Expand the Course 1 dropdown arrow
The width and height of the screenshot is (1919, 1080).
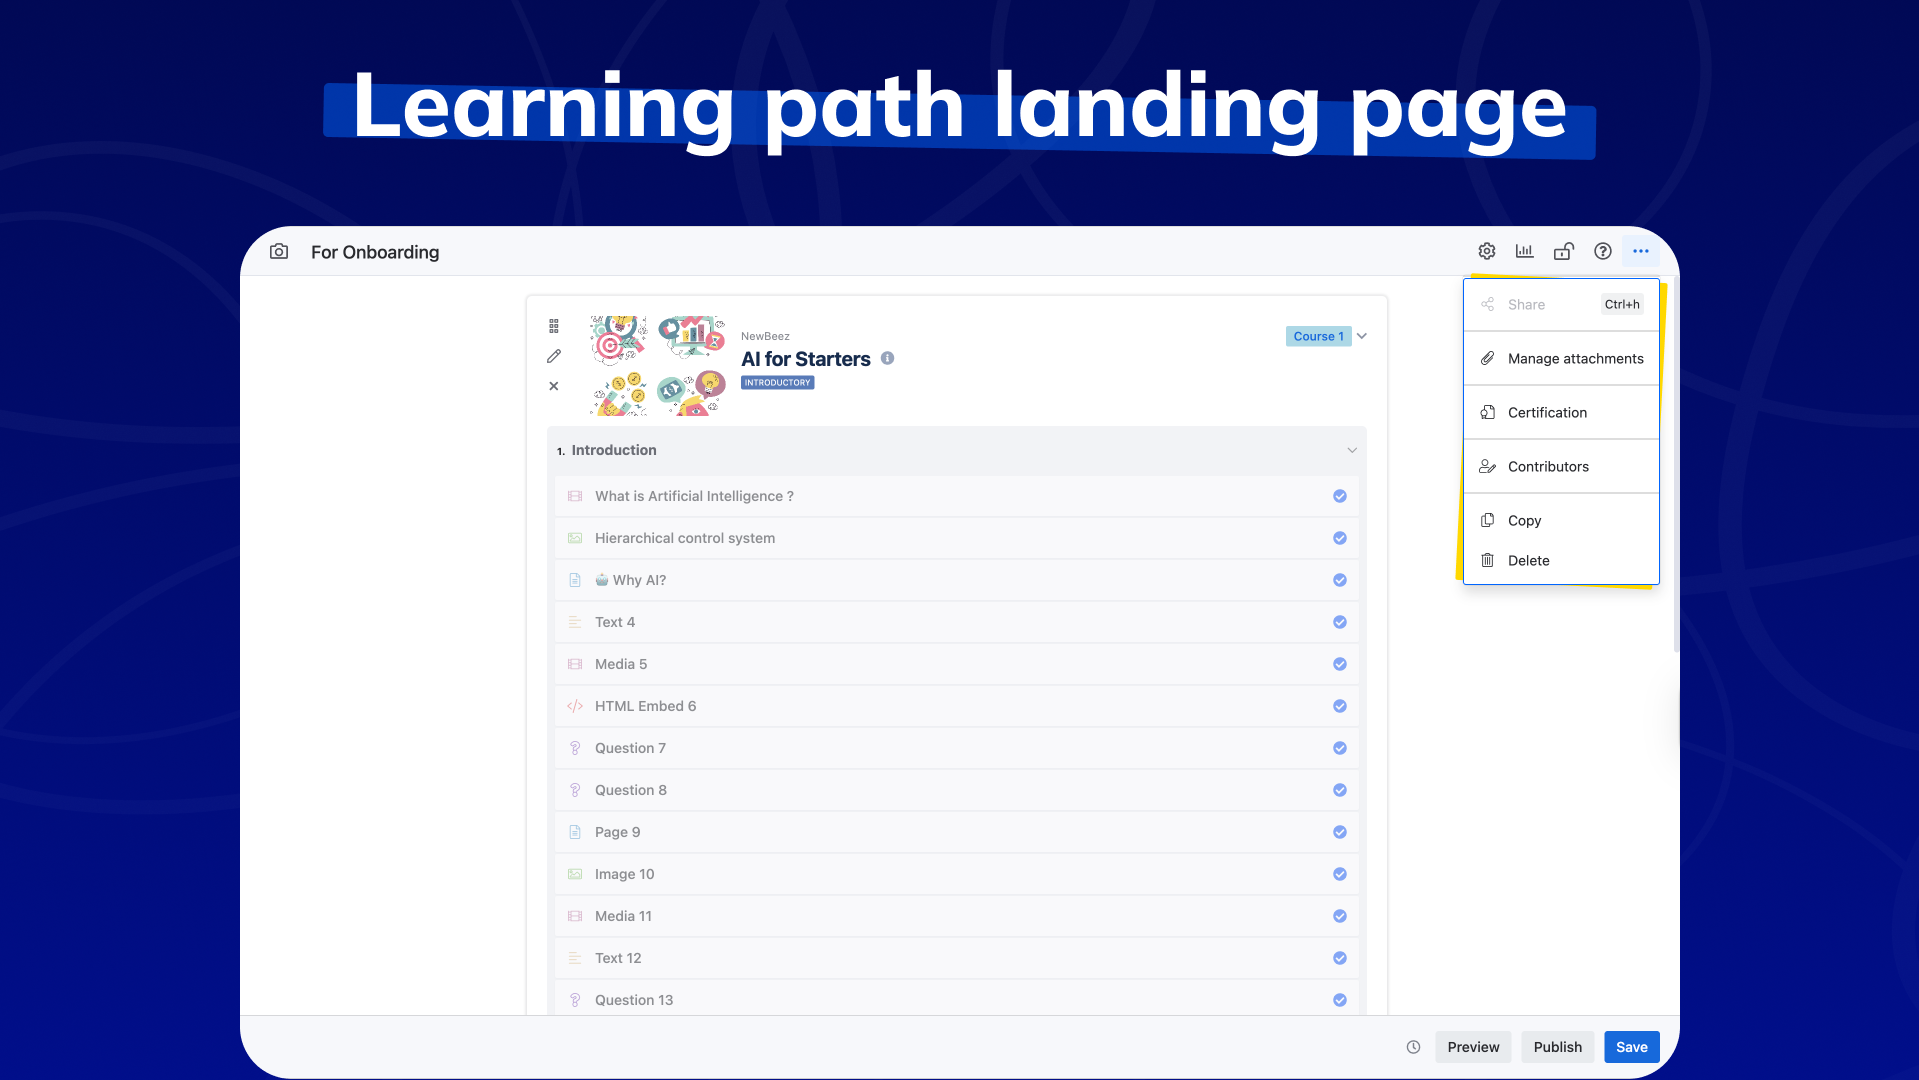[1362, 336]
